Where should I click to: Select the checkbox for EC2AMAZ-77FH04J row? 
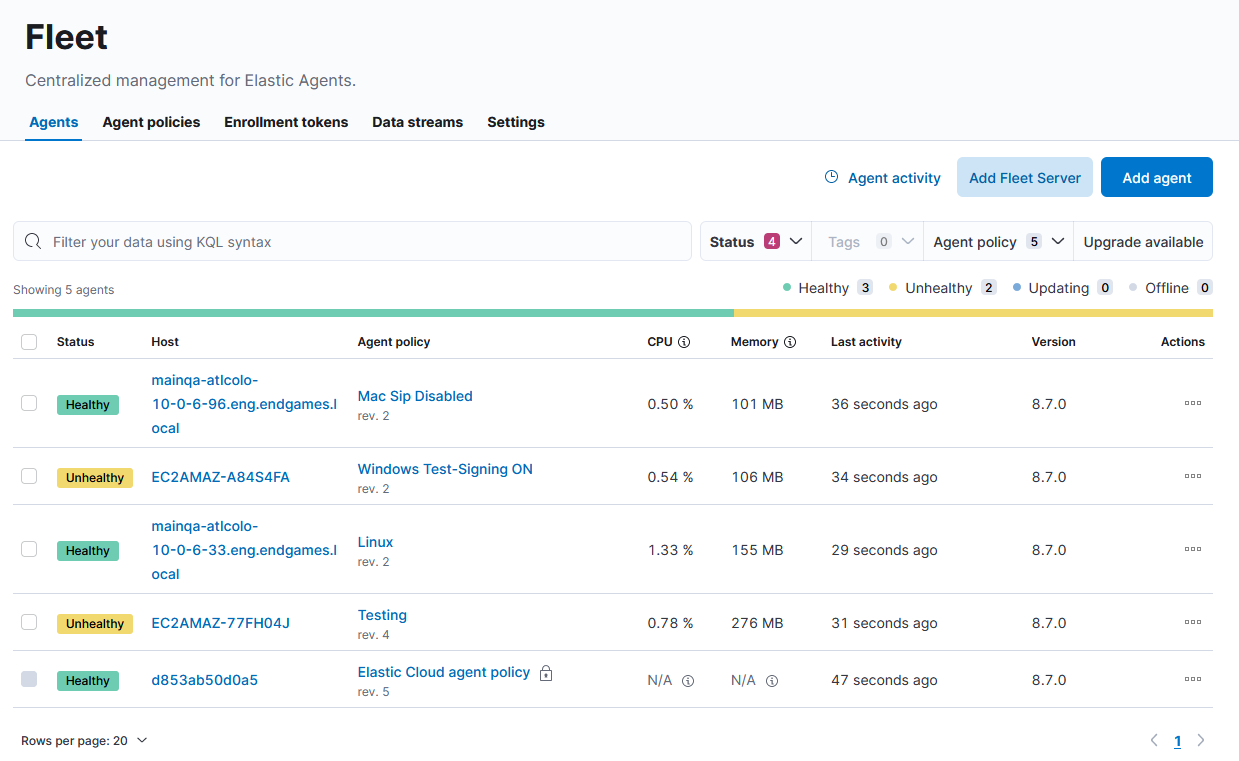coord(29,622)
